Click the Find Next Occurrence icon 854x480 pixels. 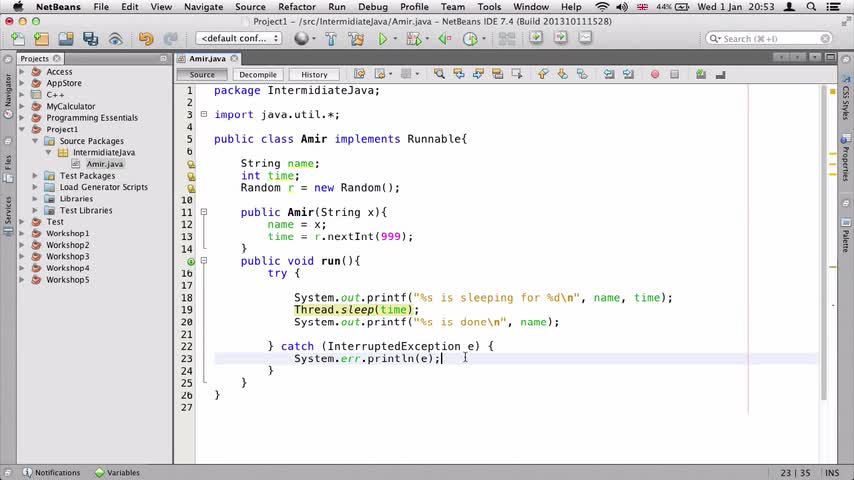click(x=478, y=74)
